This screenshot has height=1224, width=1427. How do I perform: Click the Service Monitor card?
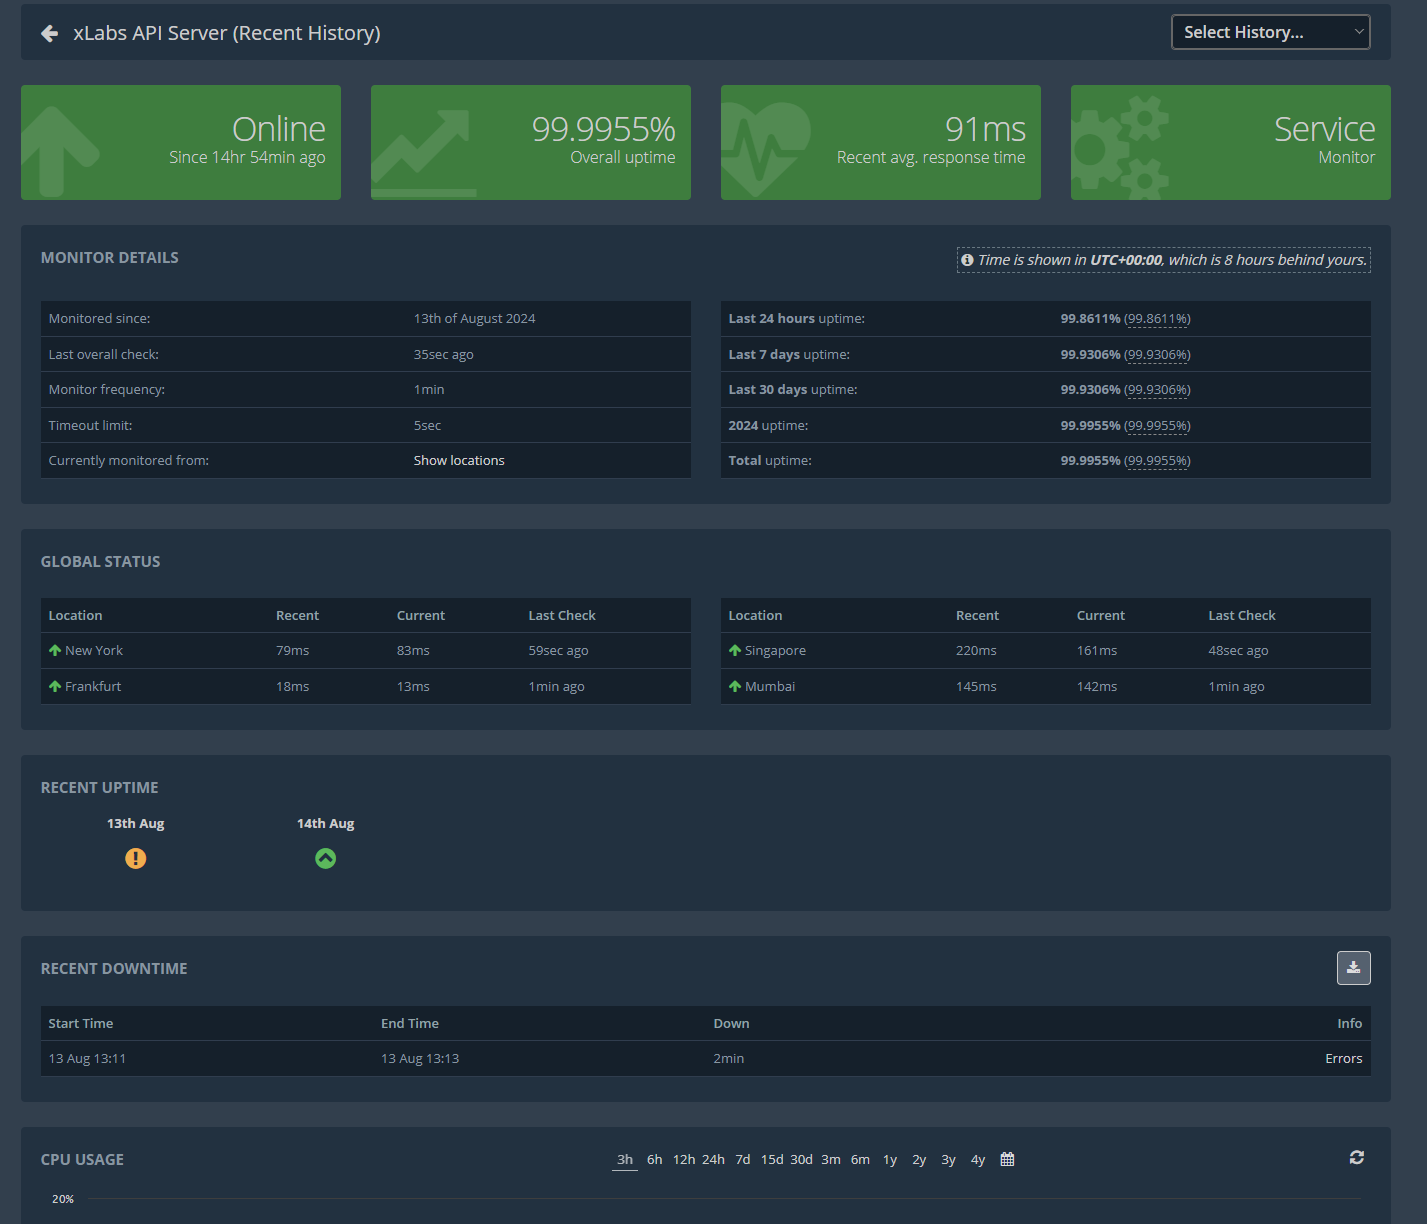click(x=1231, y=142)
